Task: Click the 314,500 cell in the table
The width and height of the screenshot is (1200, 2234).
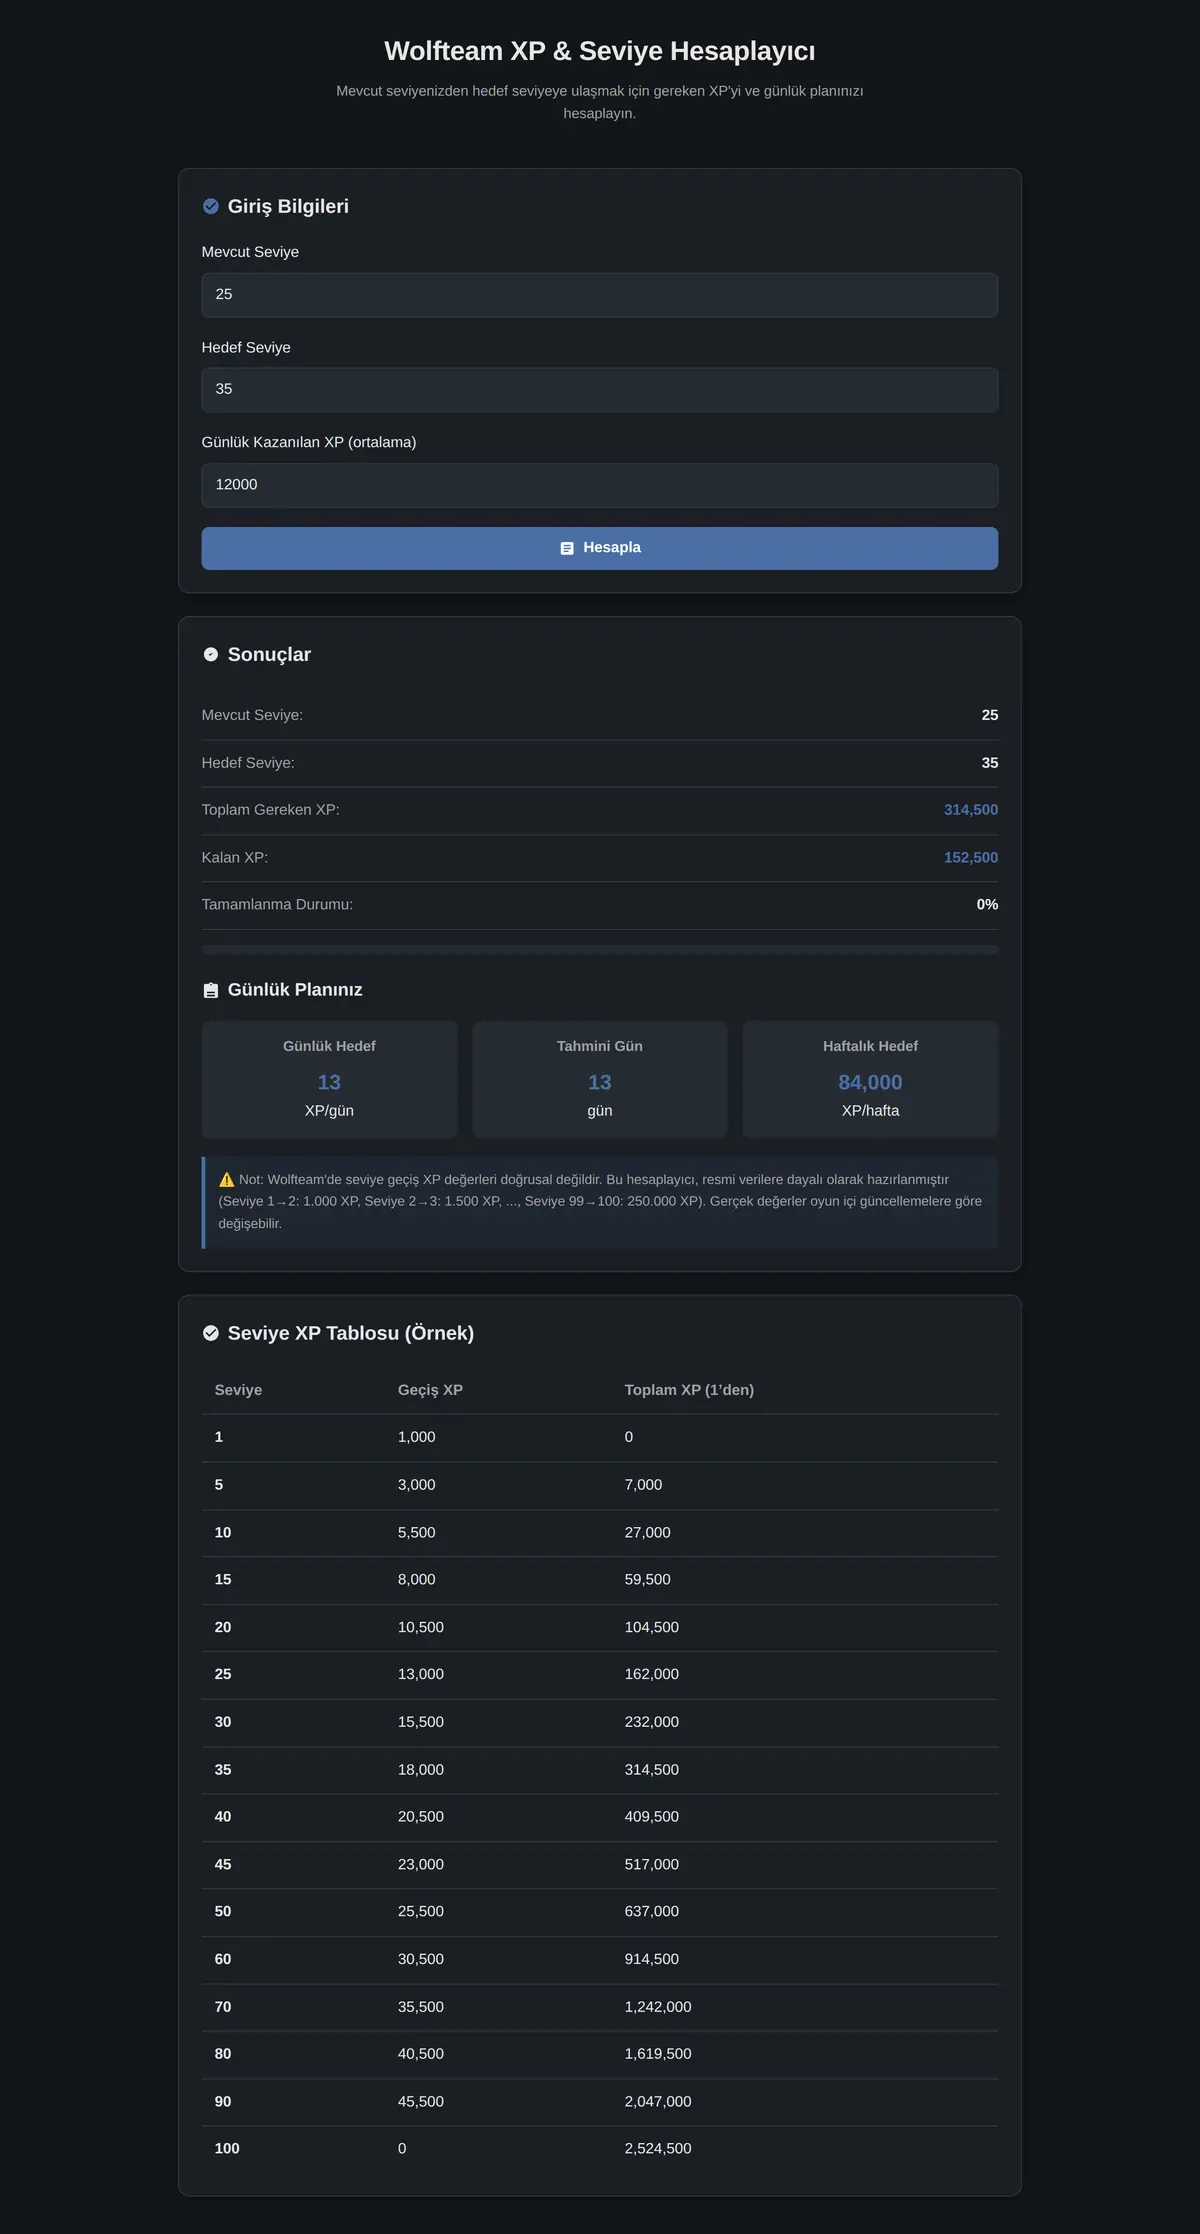Action: point(652,1769)
